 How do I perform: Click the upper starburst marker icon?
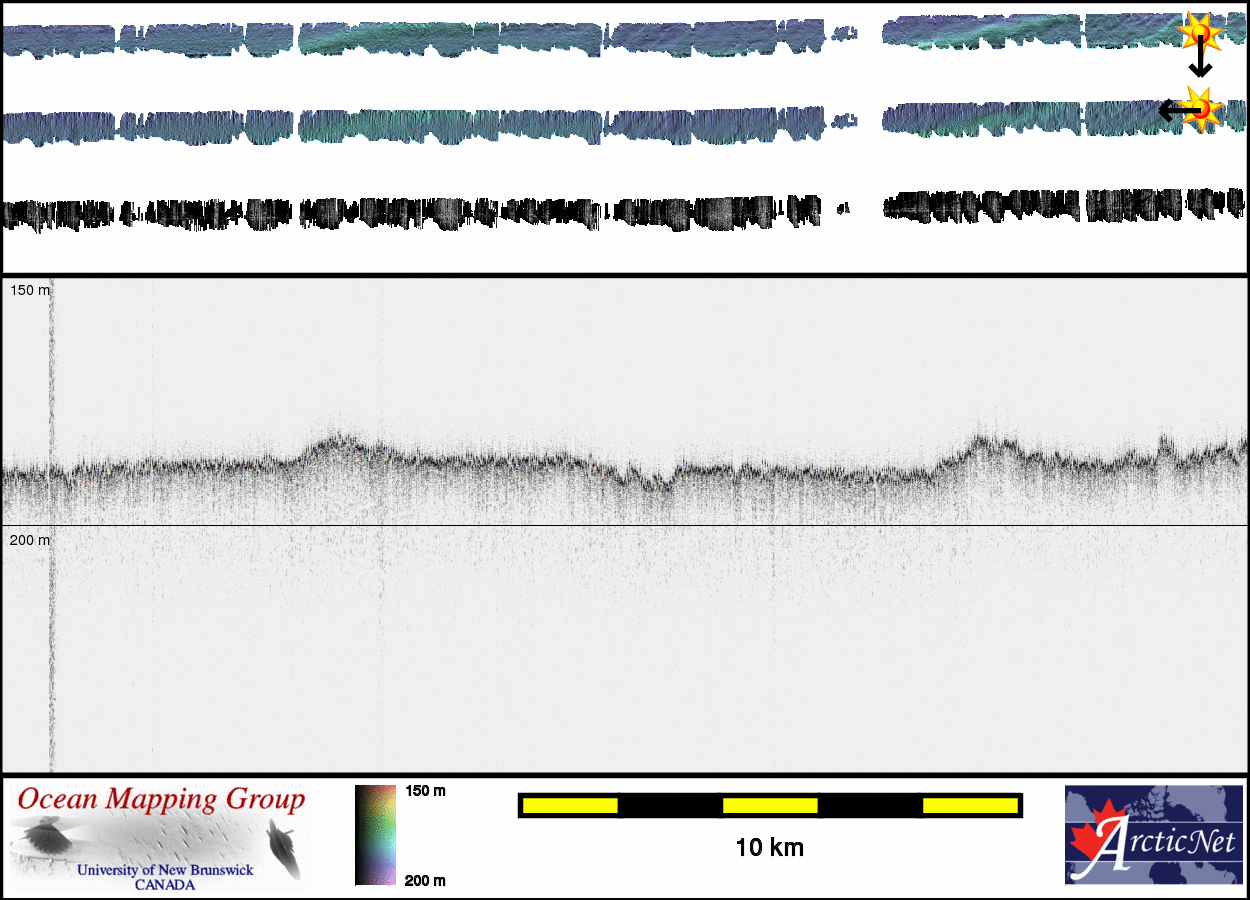[x=1199, y=33]
